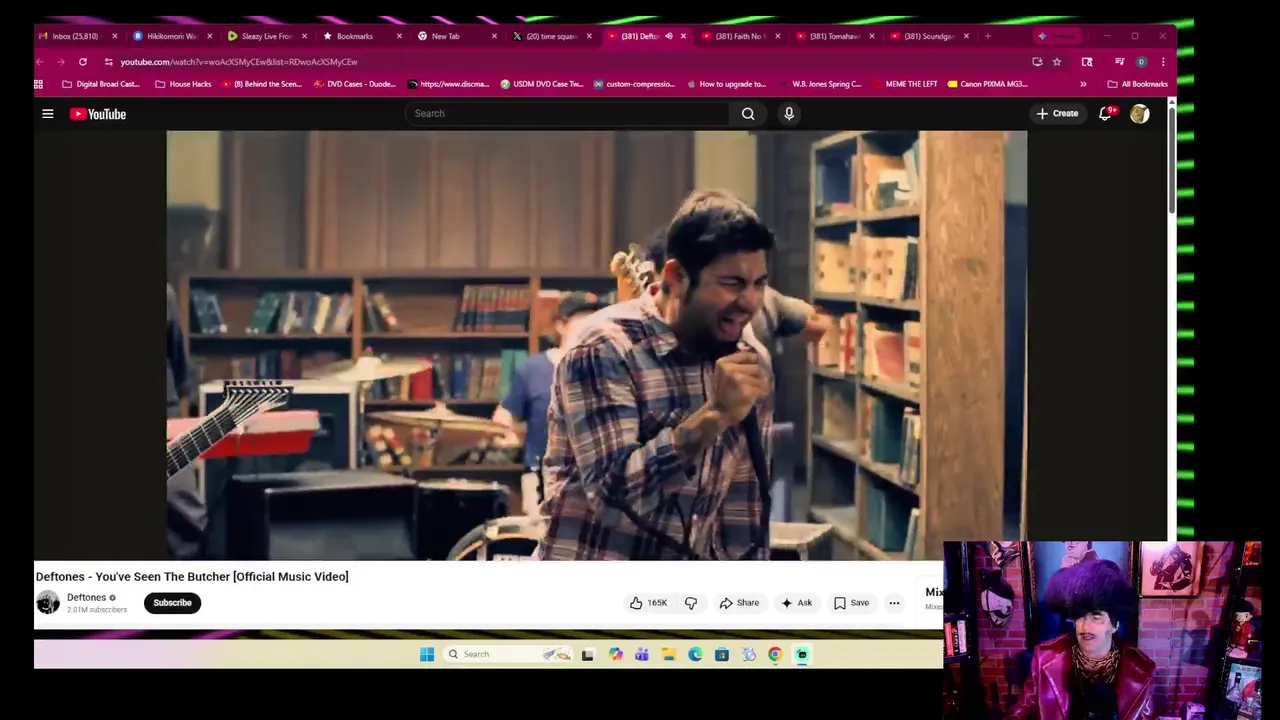This screenshot has width=1280, height=720.
Task: Open Canon PIXMA MG3 bookmark
Action: click(x=988, y=84)
